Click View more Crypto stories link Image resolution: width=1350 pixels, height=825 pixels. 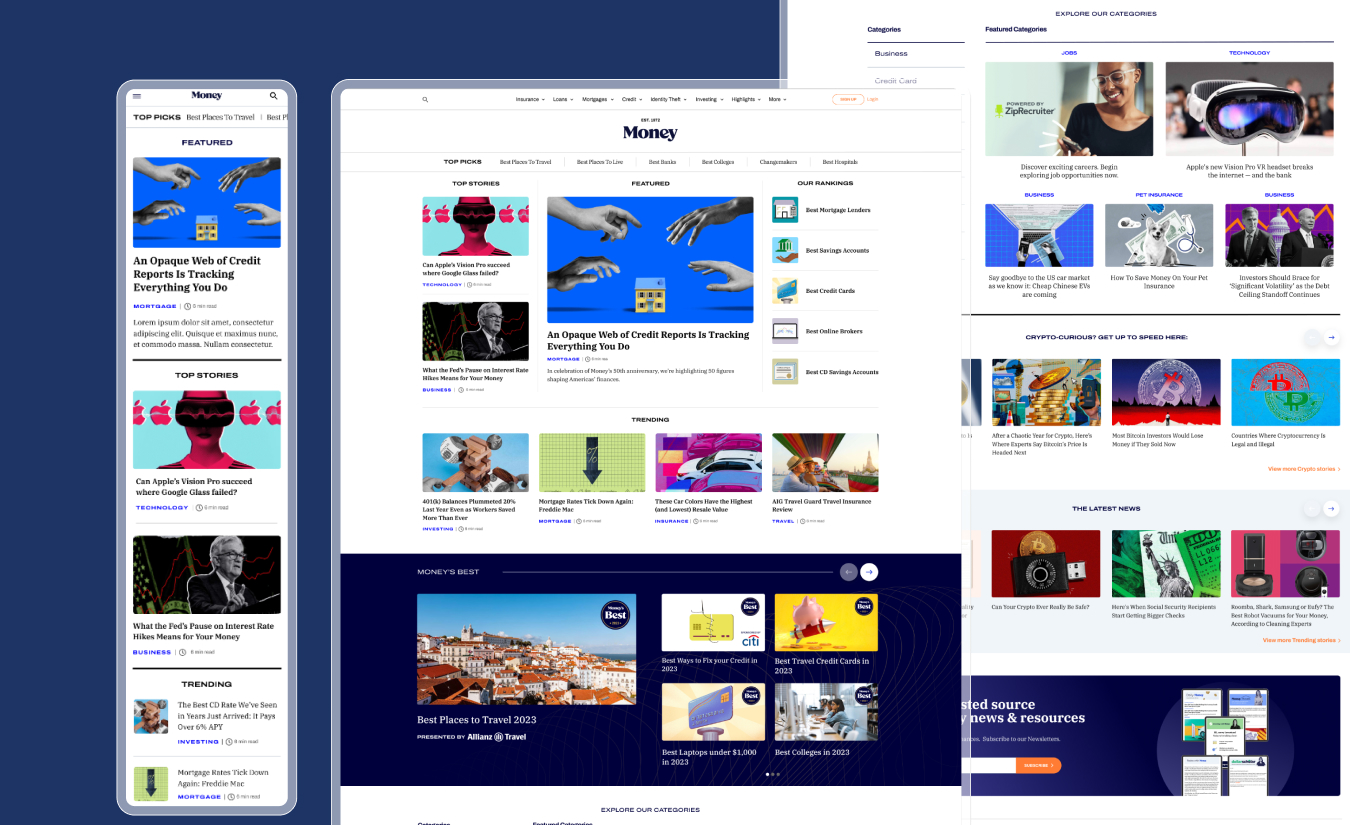(1304, 469)
